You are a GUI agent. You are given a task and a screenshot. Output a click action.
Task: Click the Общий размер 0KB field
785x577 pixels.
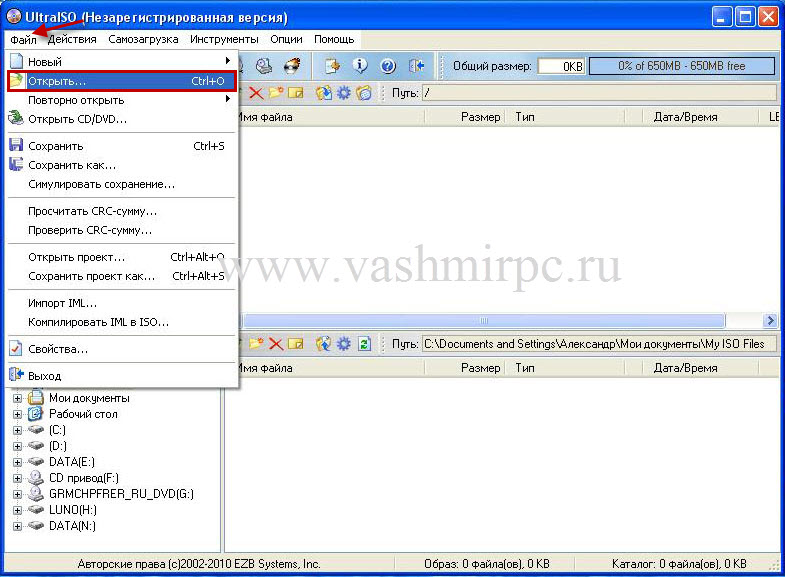(x=561, y=66)
